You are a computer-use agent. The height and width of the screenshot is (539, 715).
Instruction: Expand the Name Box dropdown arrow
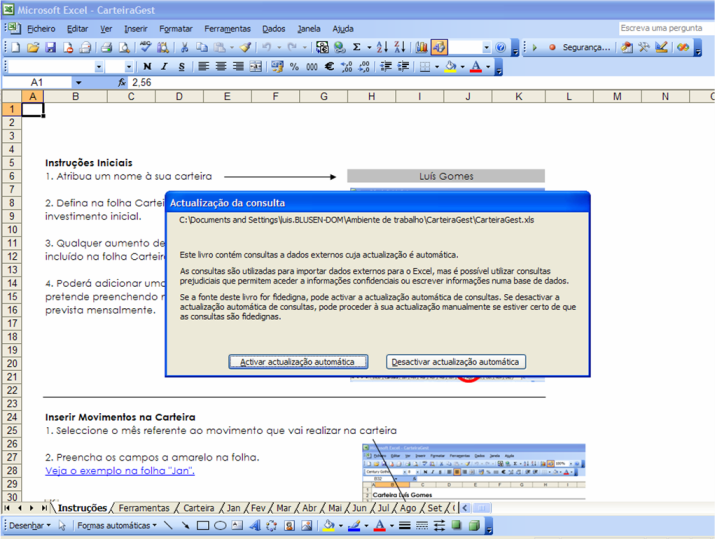coord(78,83)
